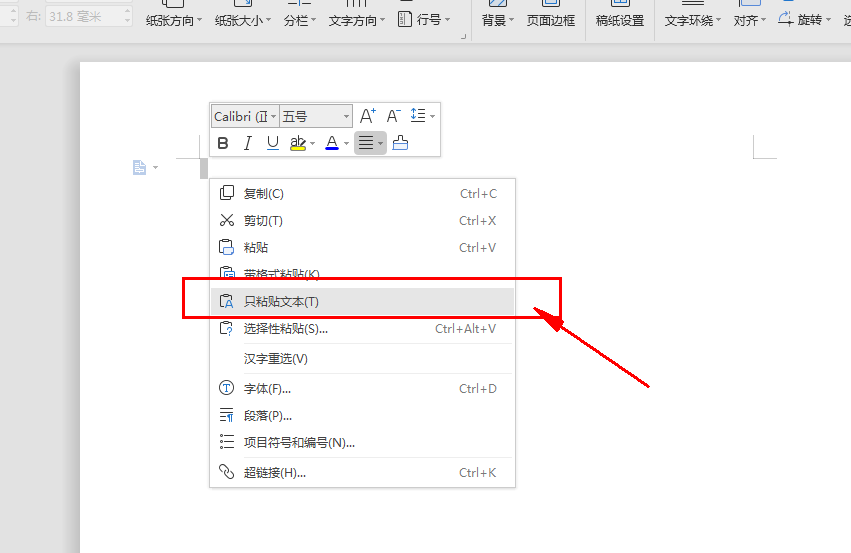Screen dimensions: 851x553
Task: Click the line spacing icon
Action: pyautogui.click(x=418, y=116)
